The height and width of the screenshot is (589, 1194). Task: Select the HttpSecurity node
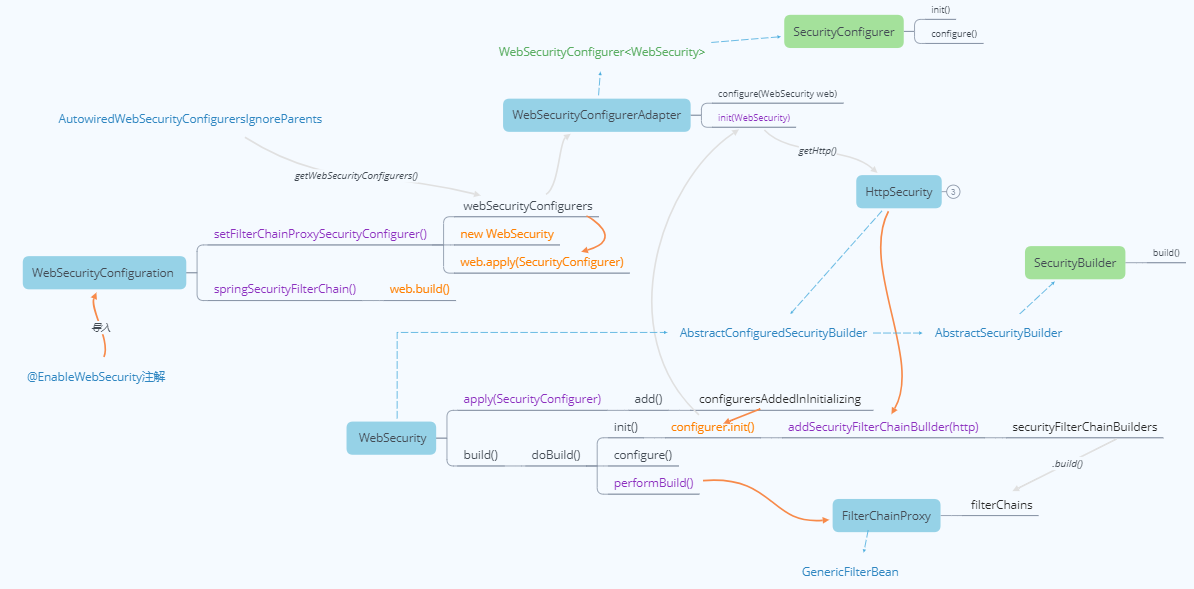(897, 191)
